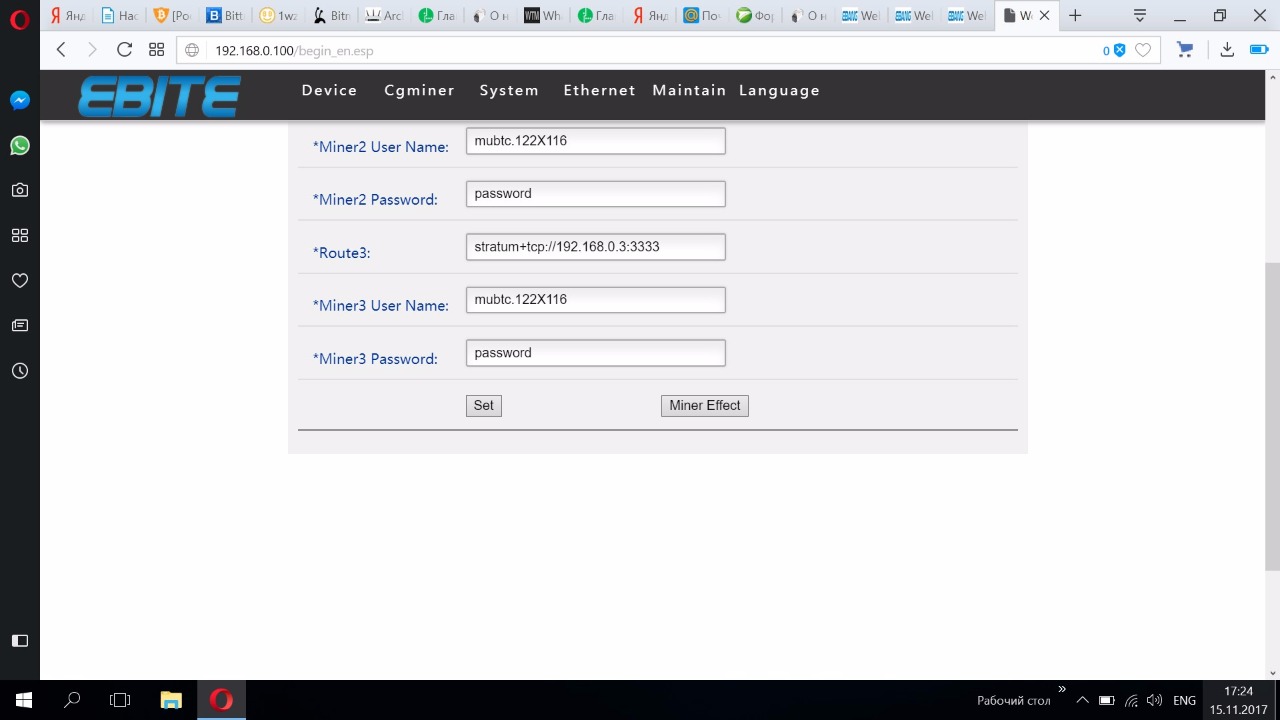This screenshot has height=720, width=1280.
Task: Toggle the sidebar panel button at bottom
Action: click(x=20, y=640)
